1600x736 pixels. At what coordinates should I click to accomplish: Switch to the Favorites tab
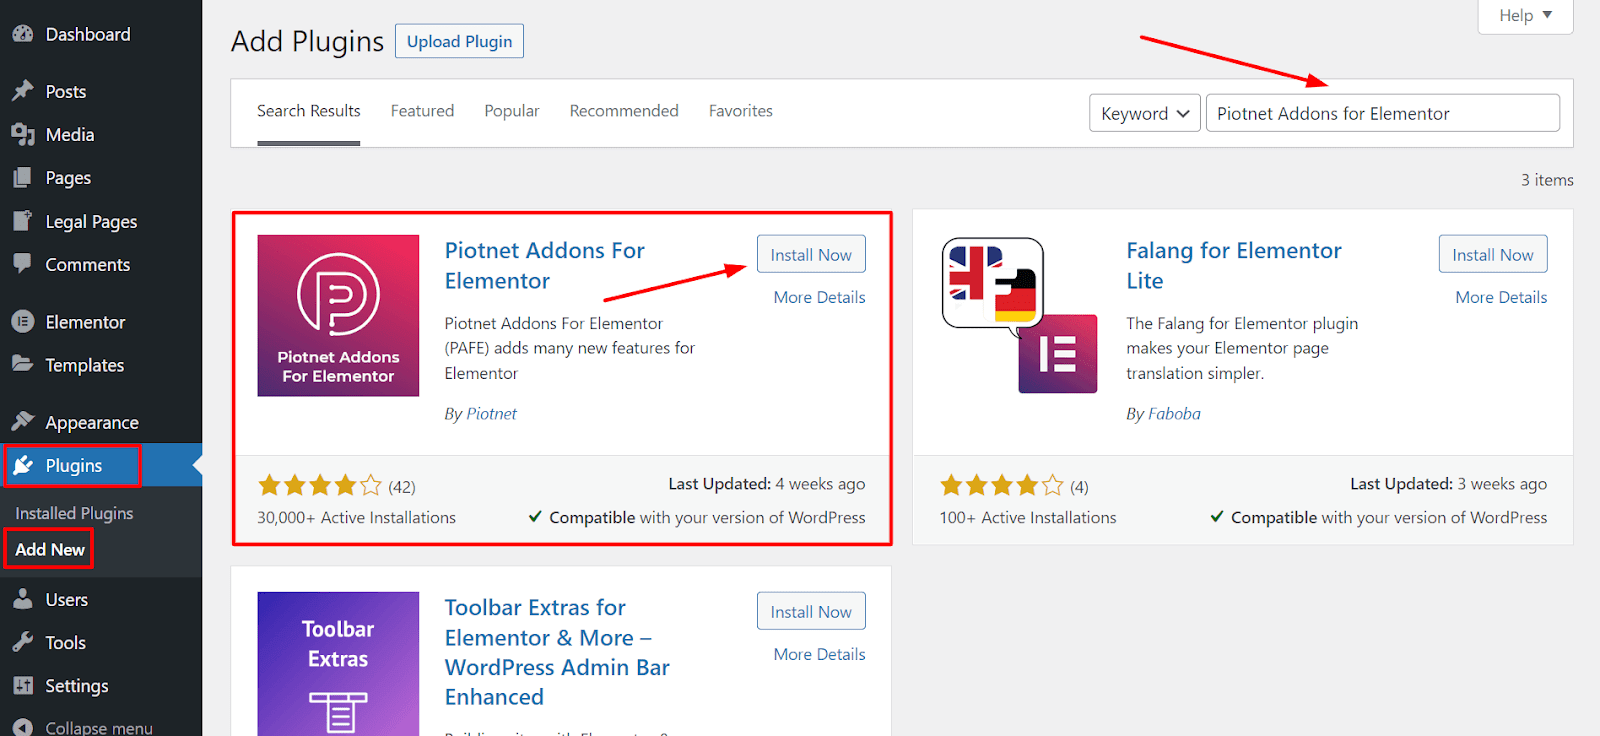tap(741, 111)
